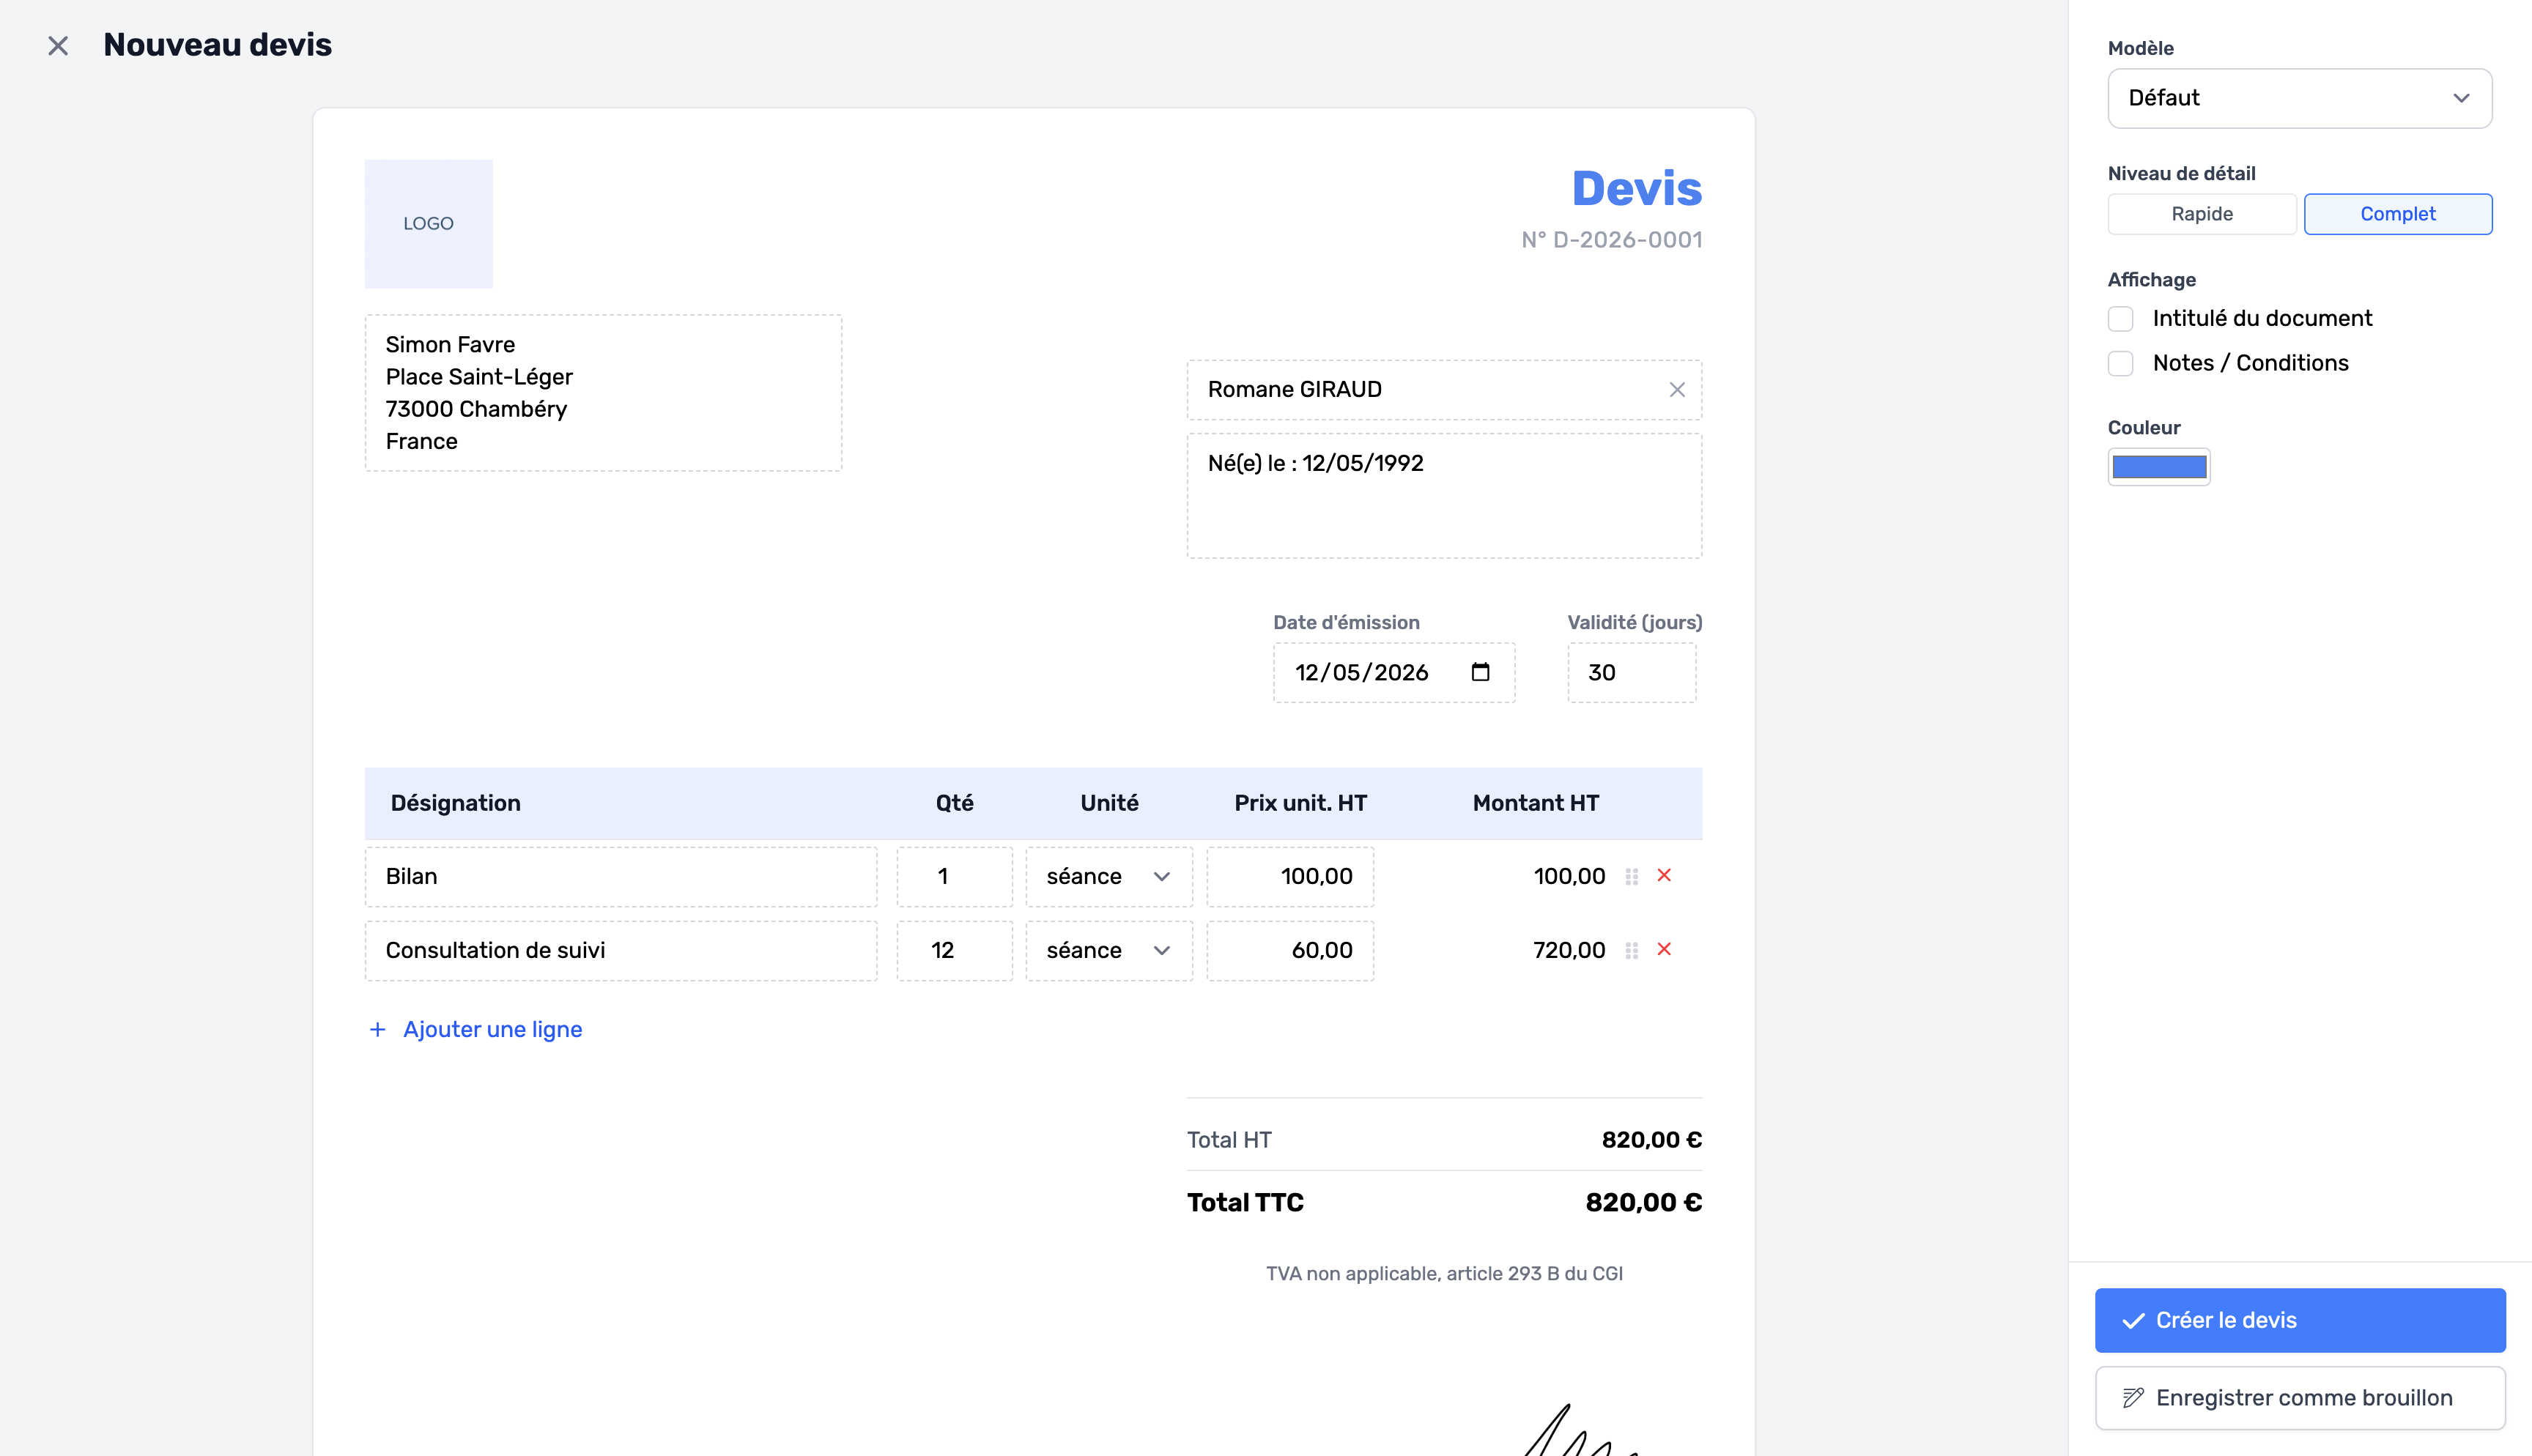Click the Total TTC amount 820,00 €
2532x1456 pixels.
(x=1643, y=1203)
